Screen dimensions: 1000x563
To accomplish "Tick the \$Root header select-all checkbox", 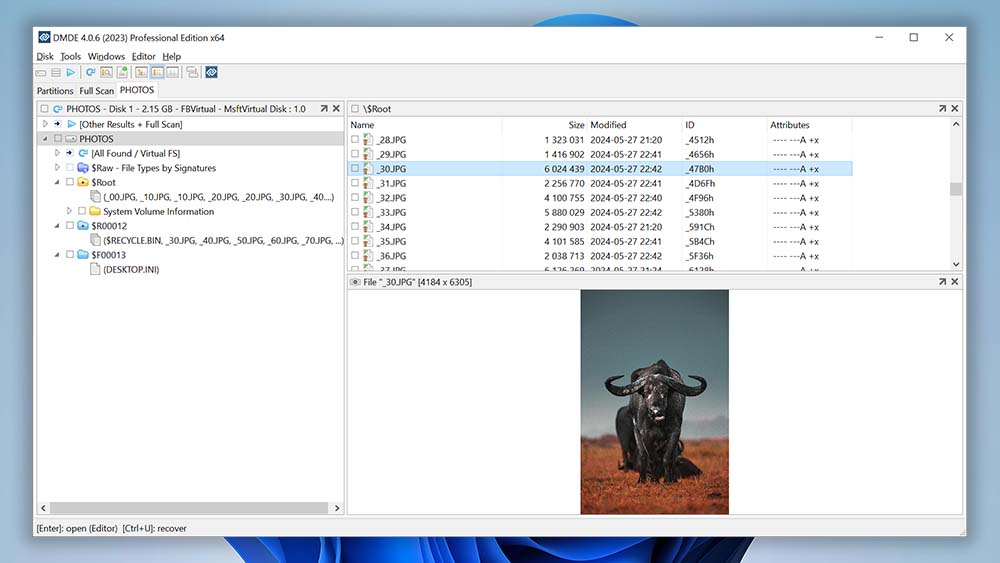I will (355, 109).
